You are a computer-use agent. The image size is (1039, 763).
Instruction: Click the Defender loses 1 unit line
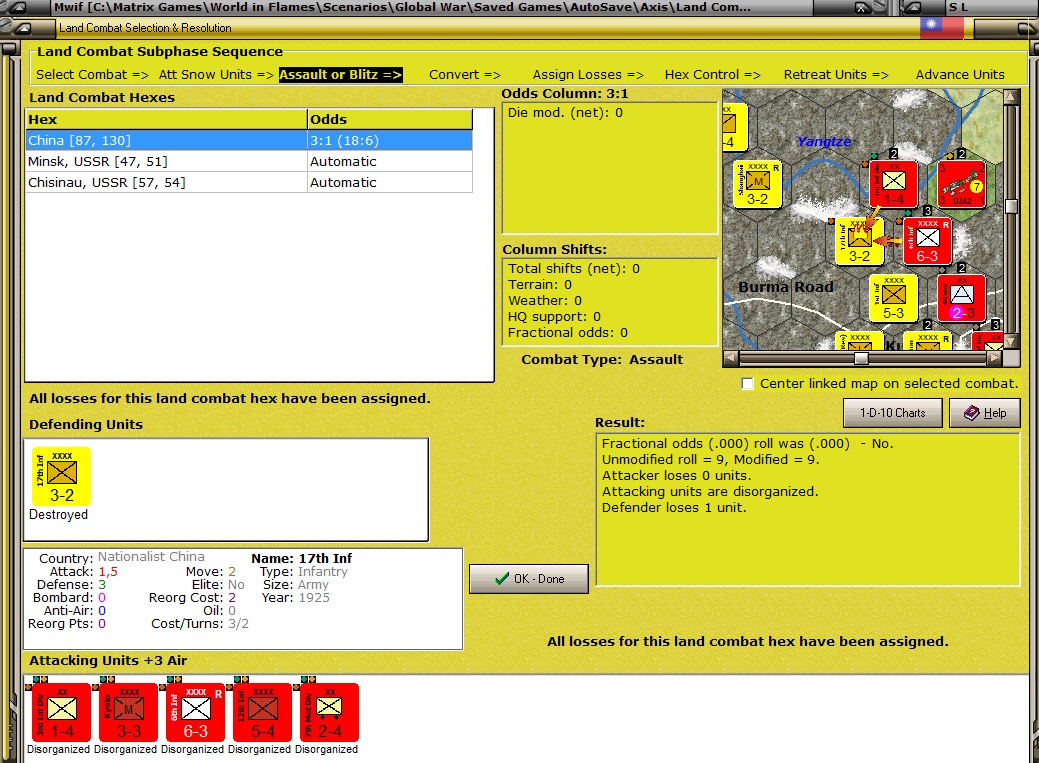click(x=674, y=507)
